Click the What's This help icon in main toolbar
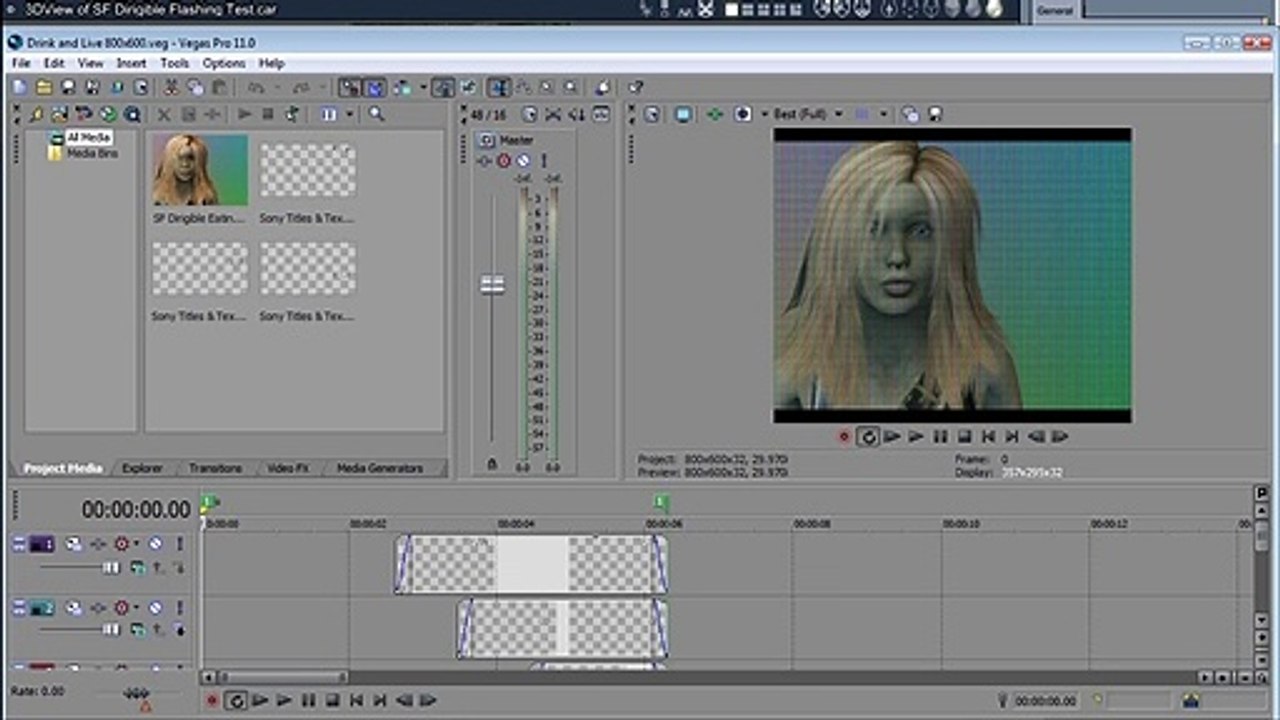This screenshot has height=720, width=1280. (x=634, y=87)
